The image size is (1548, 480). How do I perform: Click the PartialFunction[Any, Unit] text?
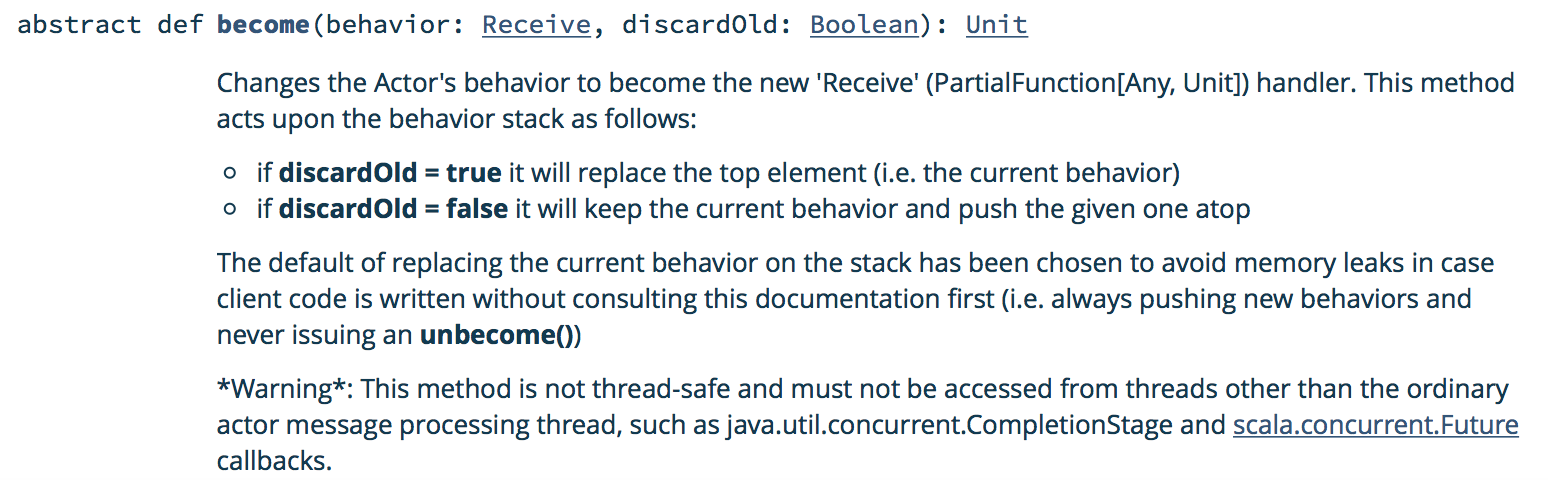point(1088,83)
